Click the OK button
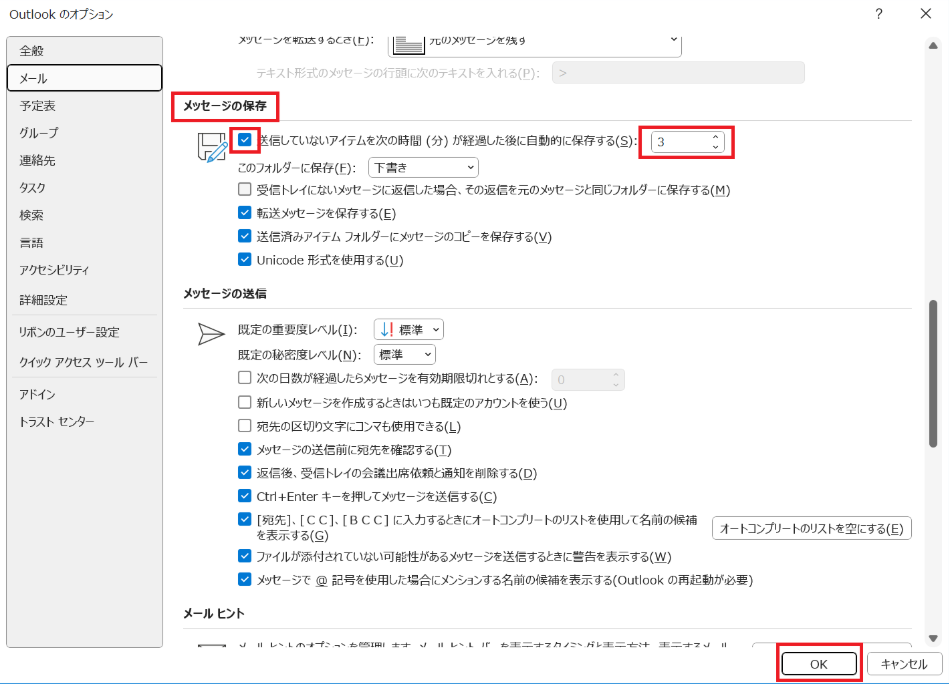 819,664
